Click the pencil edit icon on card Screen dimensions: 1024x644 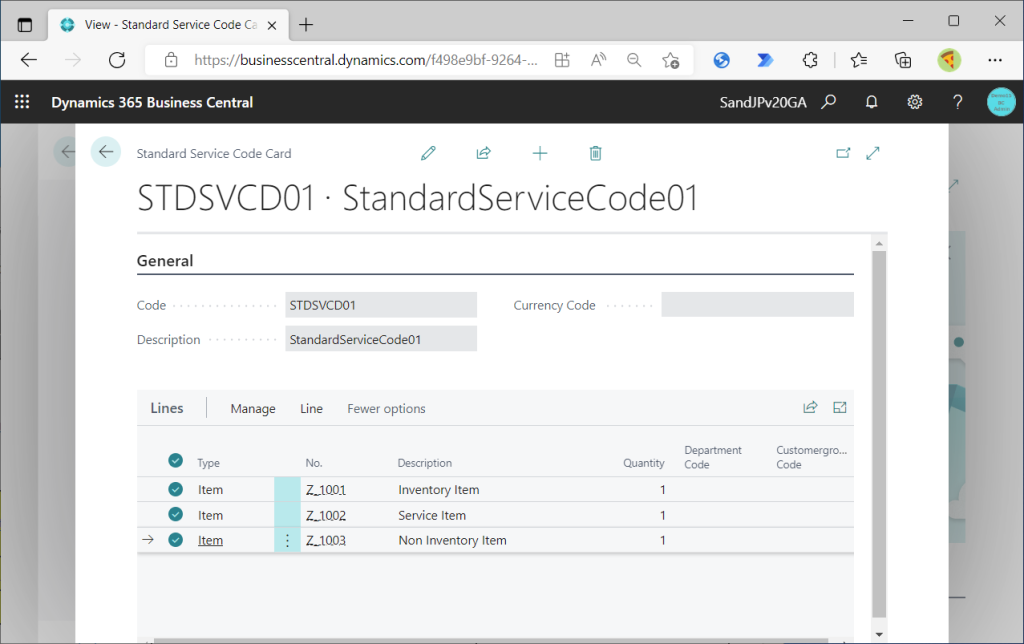click(428, 153)
